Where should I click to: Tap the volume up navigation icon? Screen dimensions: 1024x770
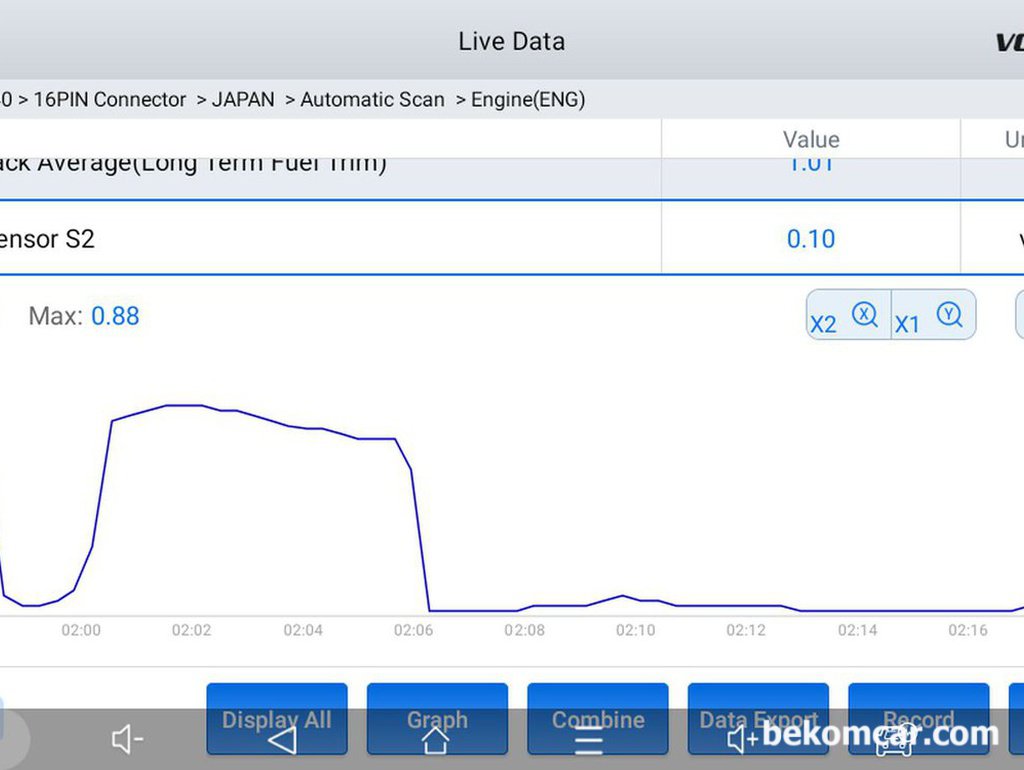[743, 740]
